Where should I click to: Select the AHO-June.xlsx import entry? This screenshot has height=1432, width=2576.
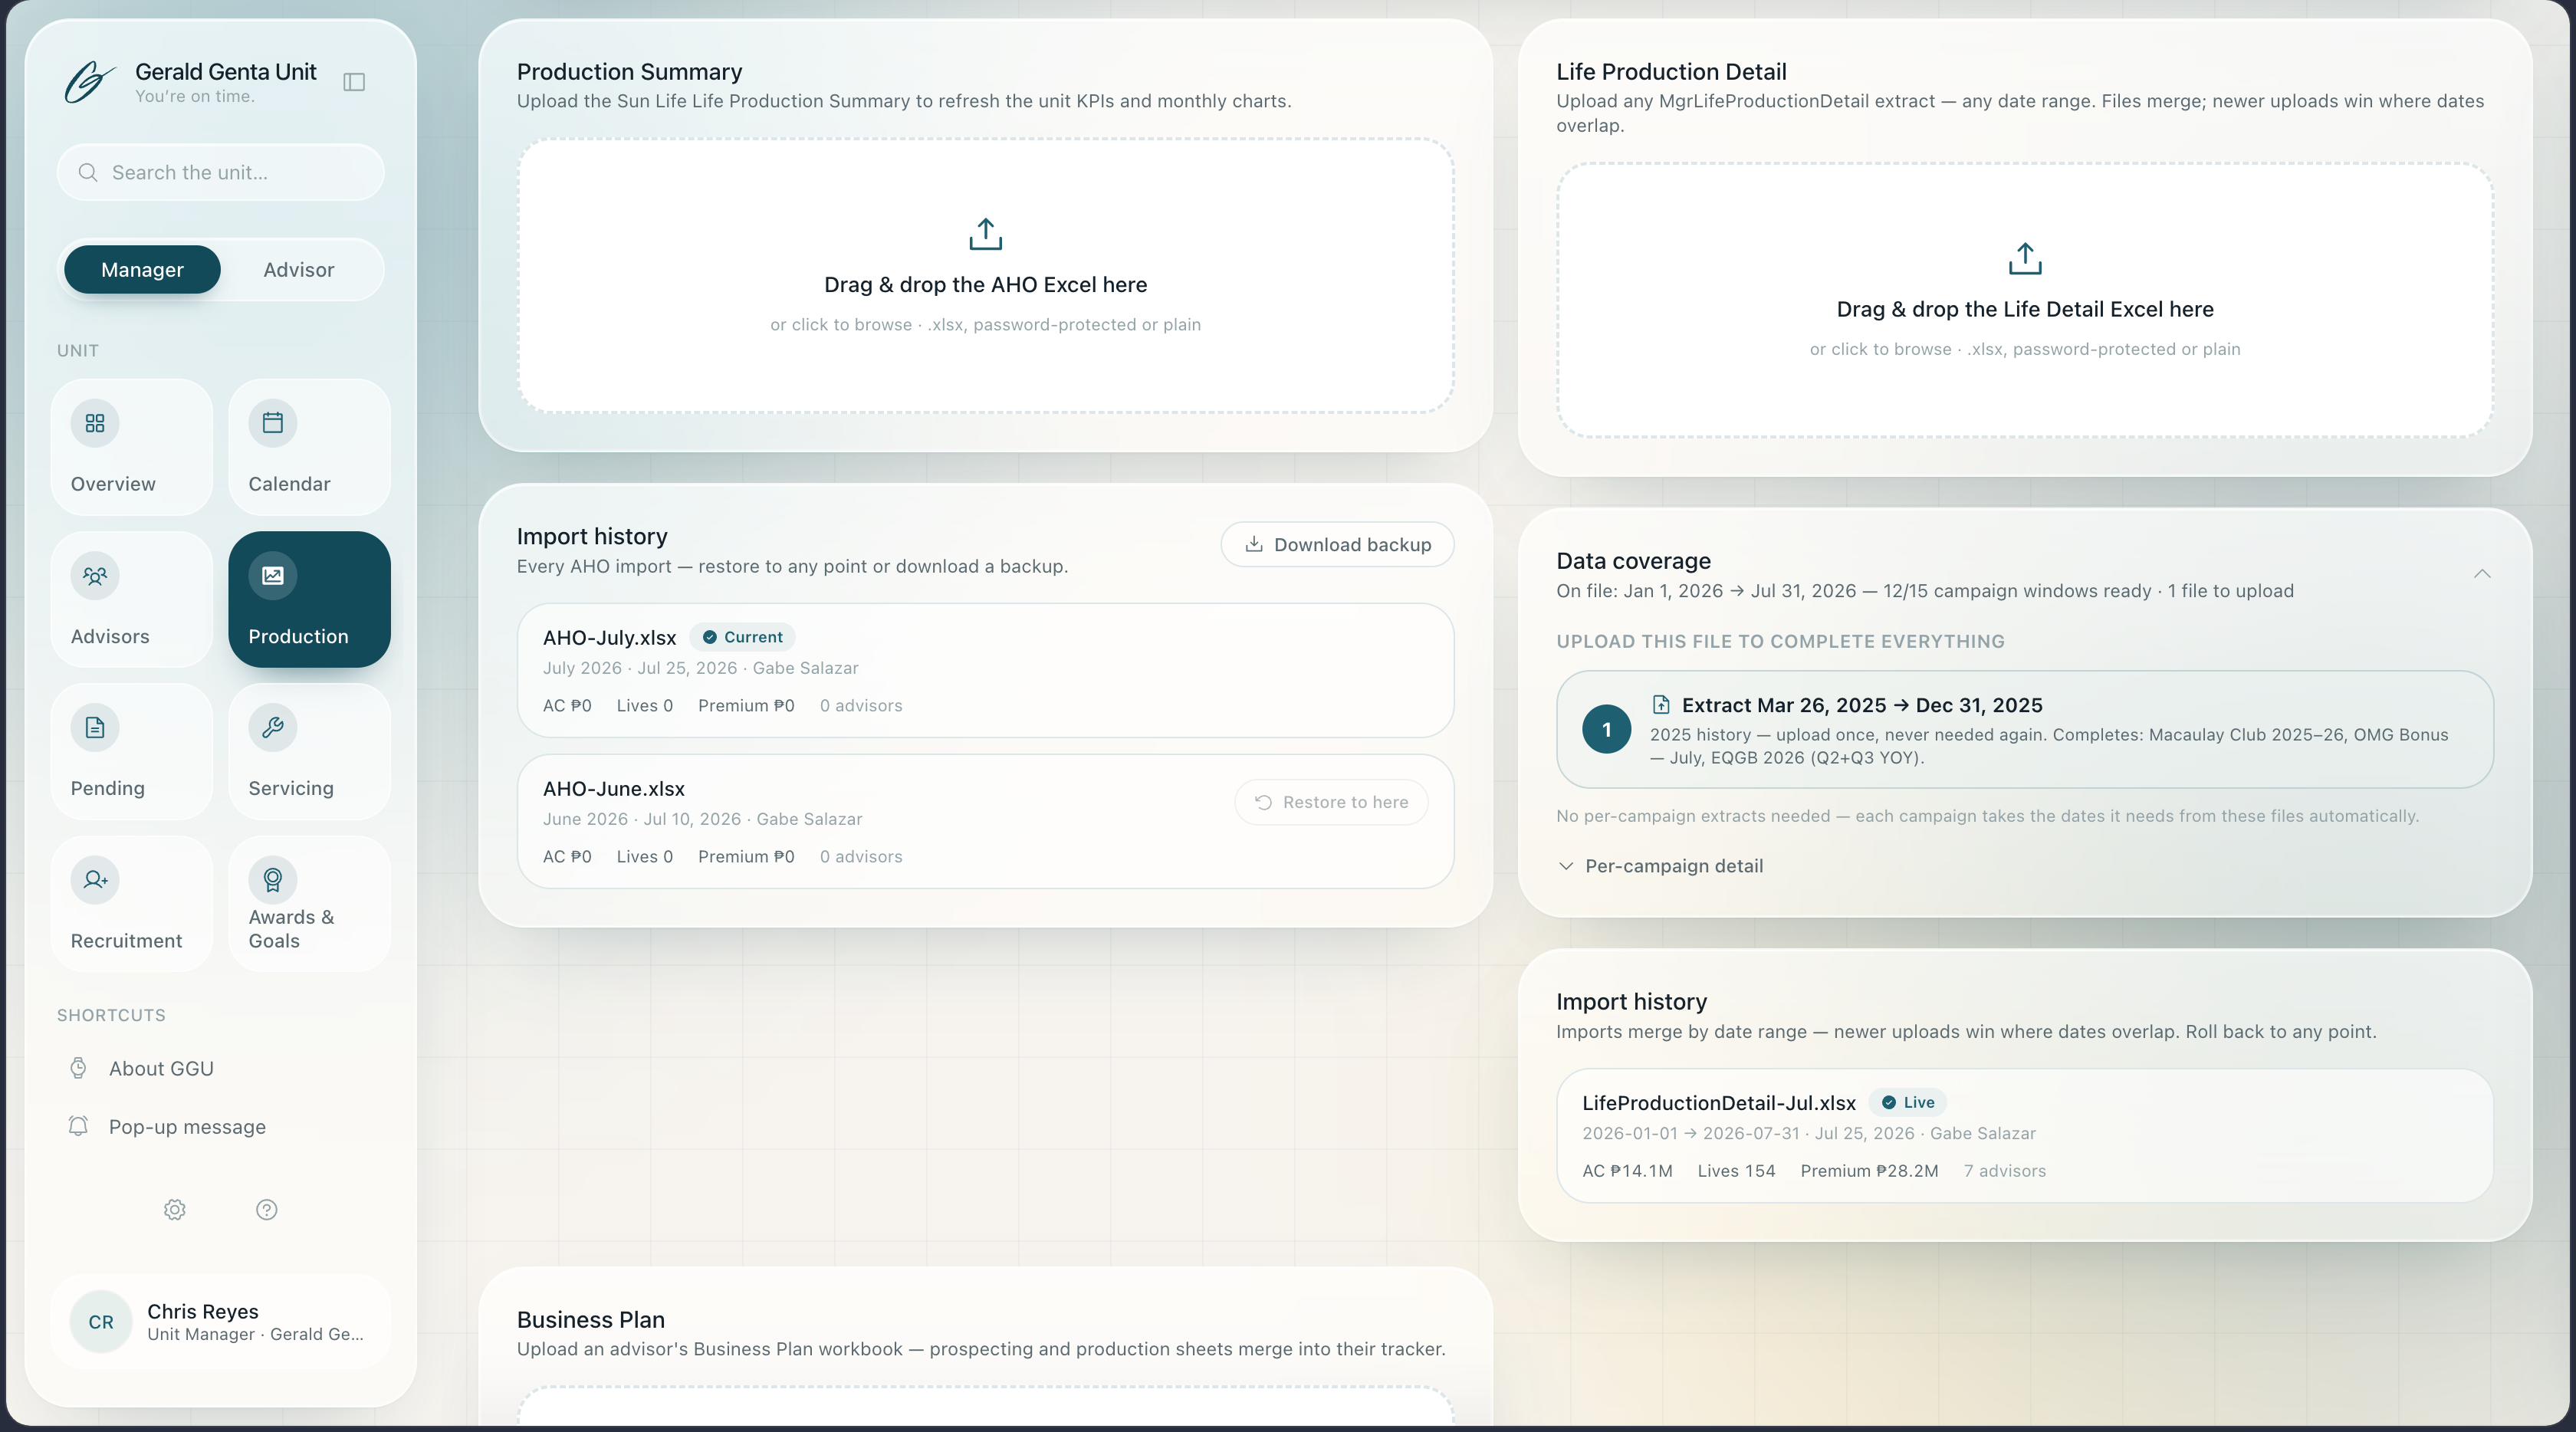coord(985,821)
